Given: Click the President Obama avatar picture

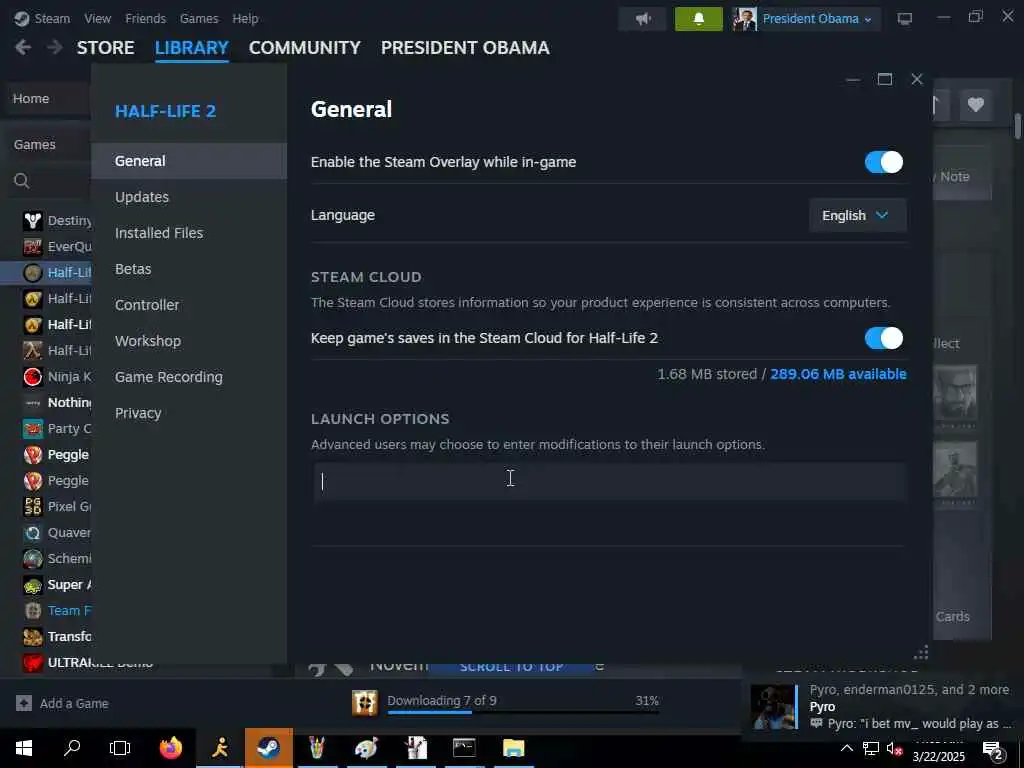Looking at the screenshot, I should [744, 19].
